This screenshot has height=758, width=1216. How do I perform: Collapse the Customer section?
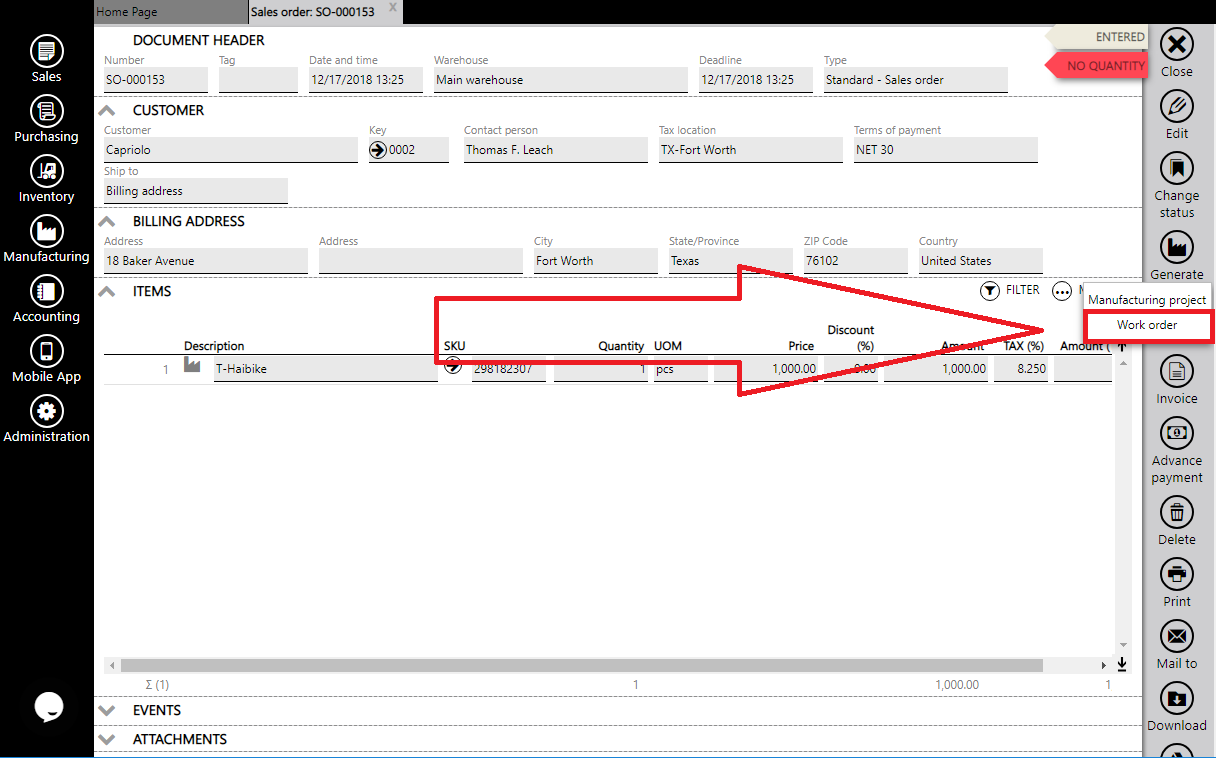(109, 111)
